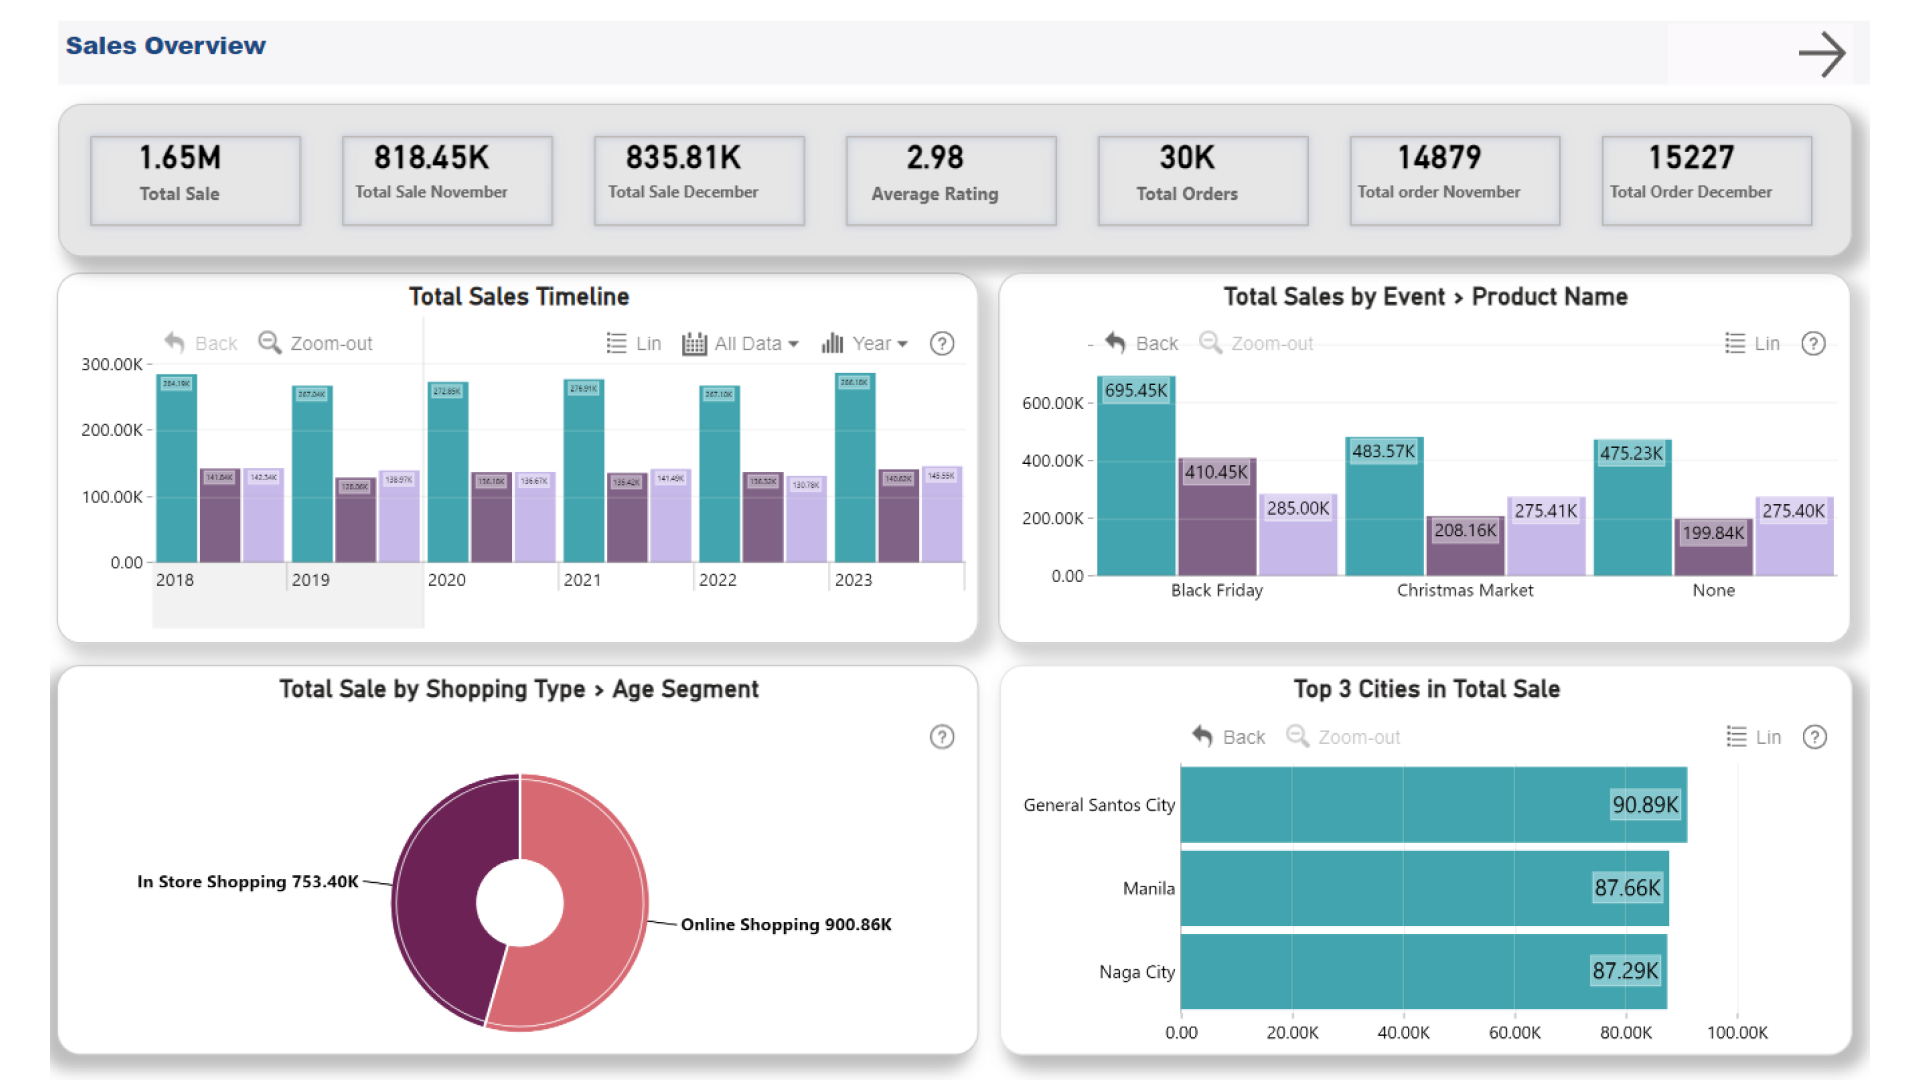Click the Black Friday axis label
This screenshot has height=1080, width=1920.
[x=1217, y=590]
